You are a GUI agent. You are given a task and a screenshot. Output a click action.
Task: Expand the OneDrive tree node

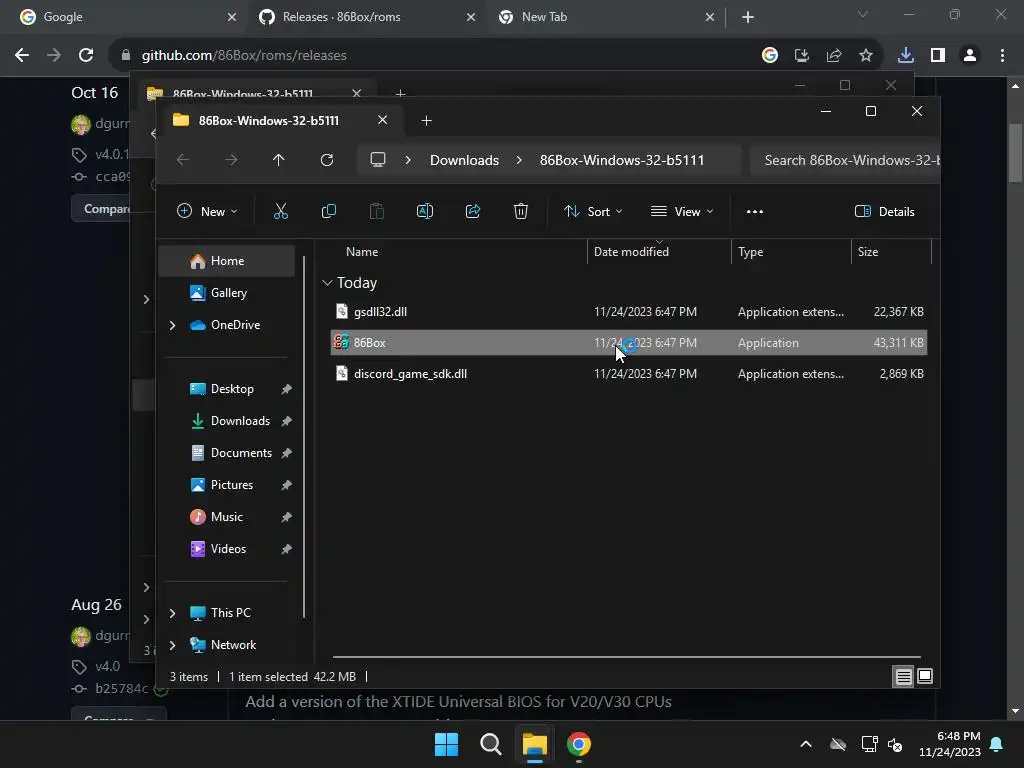coord(172,325)
